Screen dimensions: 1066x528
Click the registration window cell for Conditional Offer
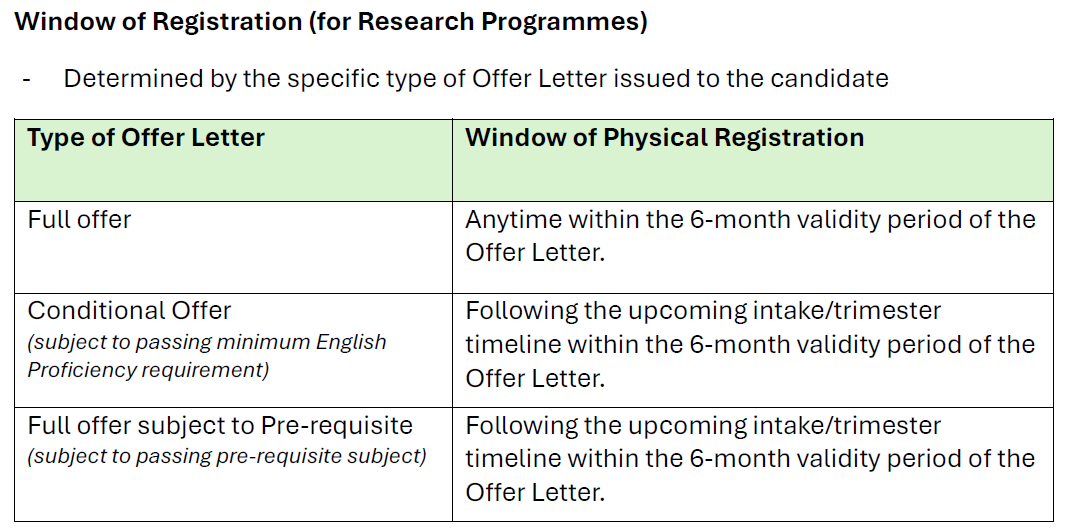click(753, 351)
